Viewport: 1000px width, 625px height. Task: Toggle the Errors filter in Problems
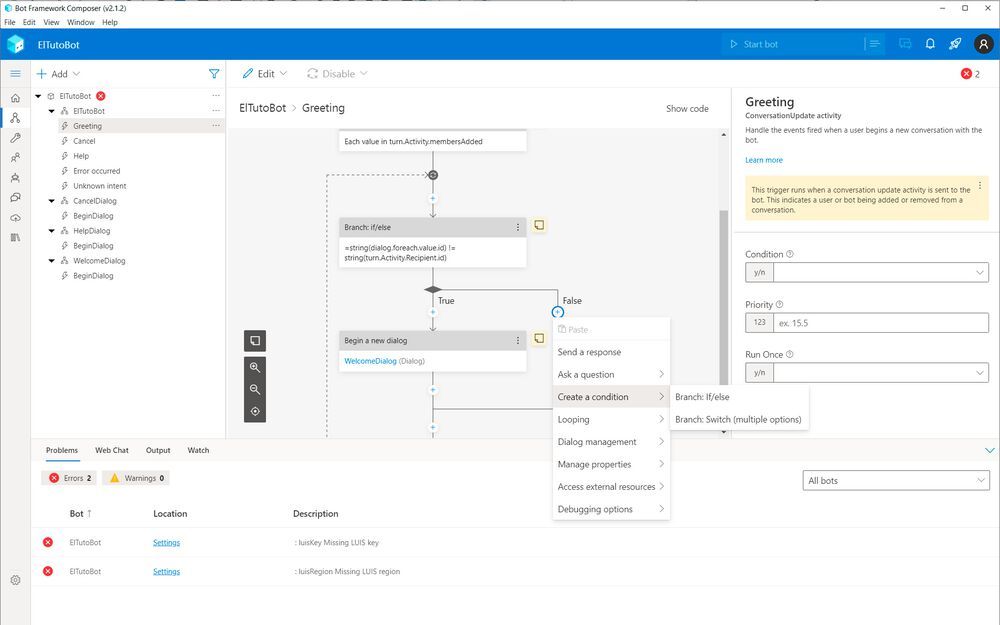coord(69,478)
